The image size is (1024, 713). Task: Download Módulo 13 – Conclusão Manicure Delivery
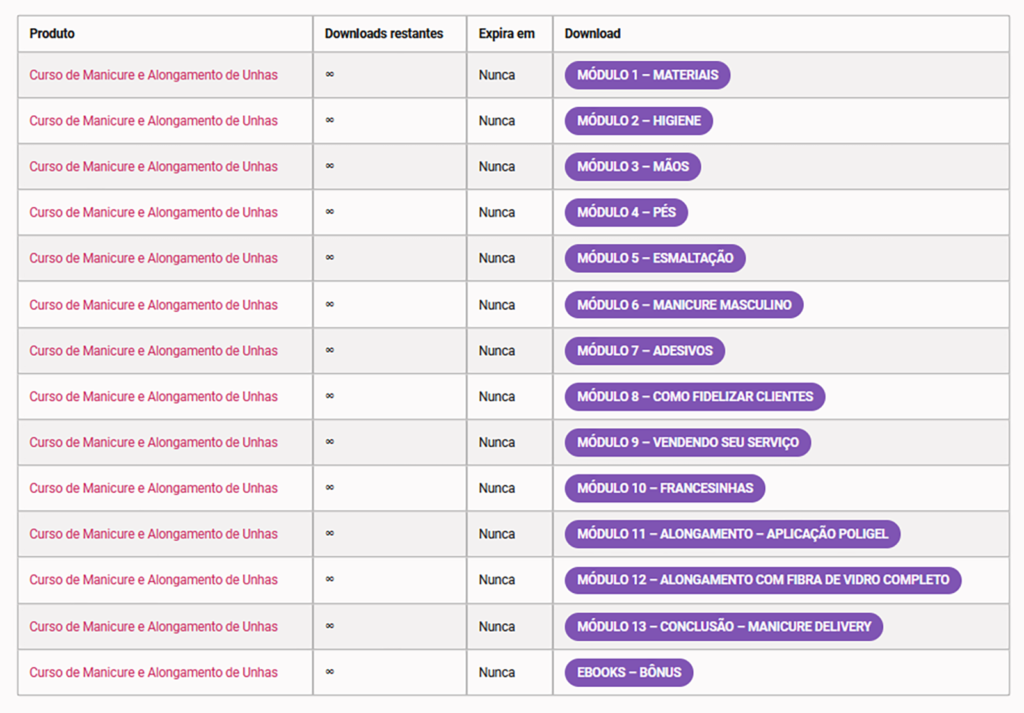(723, 627)
